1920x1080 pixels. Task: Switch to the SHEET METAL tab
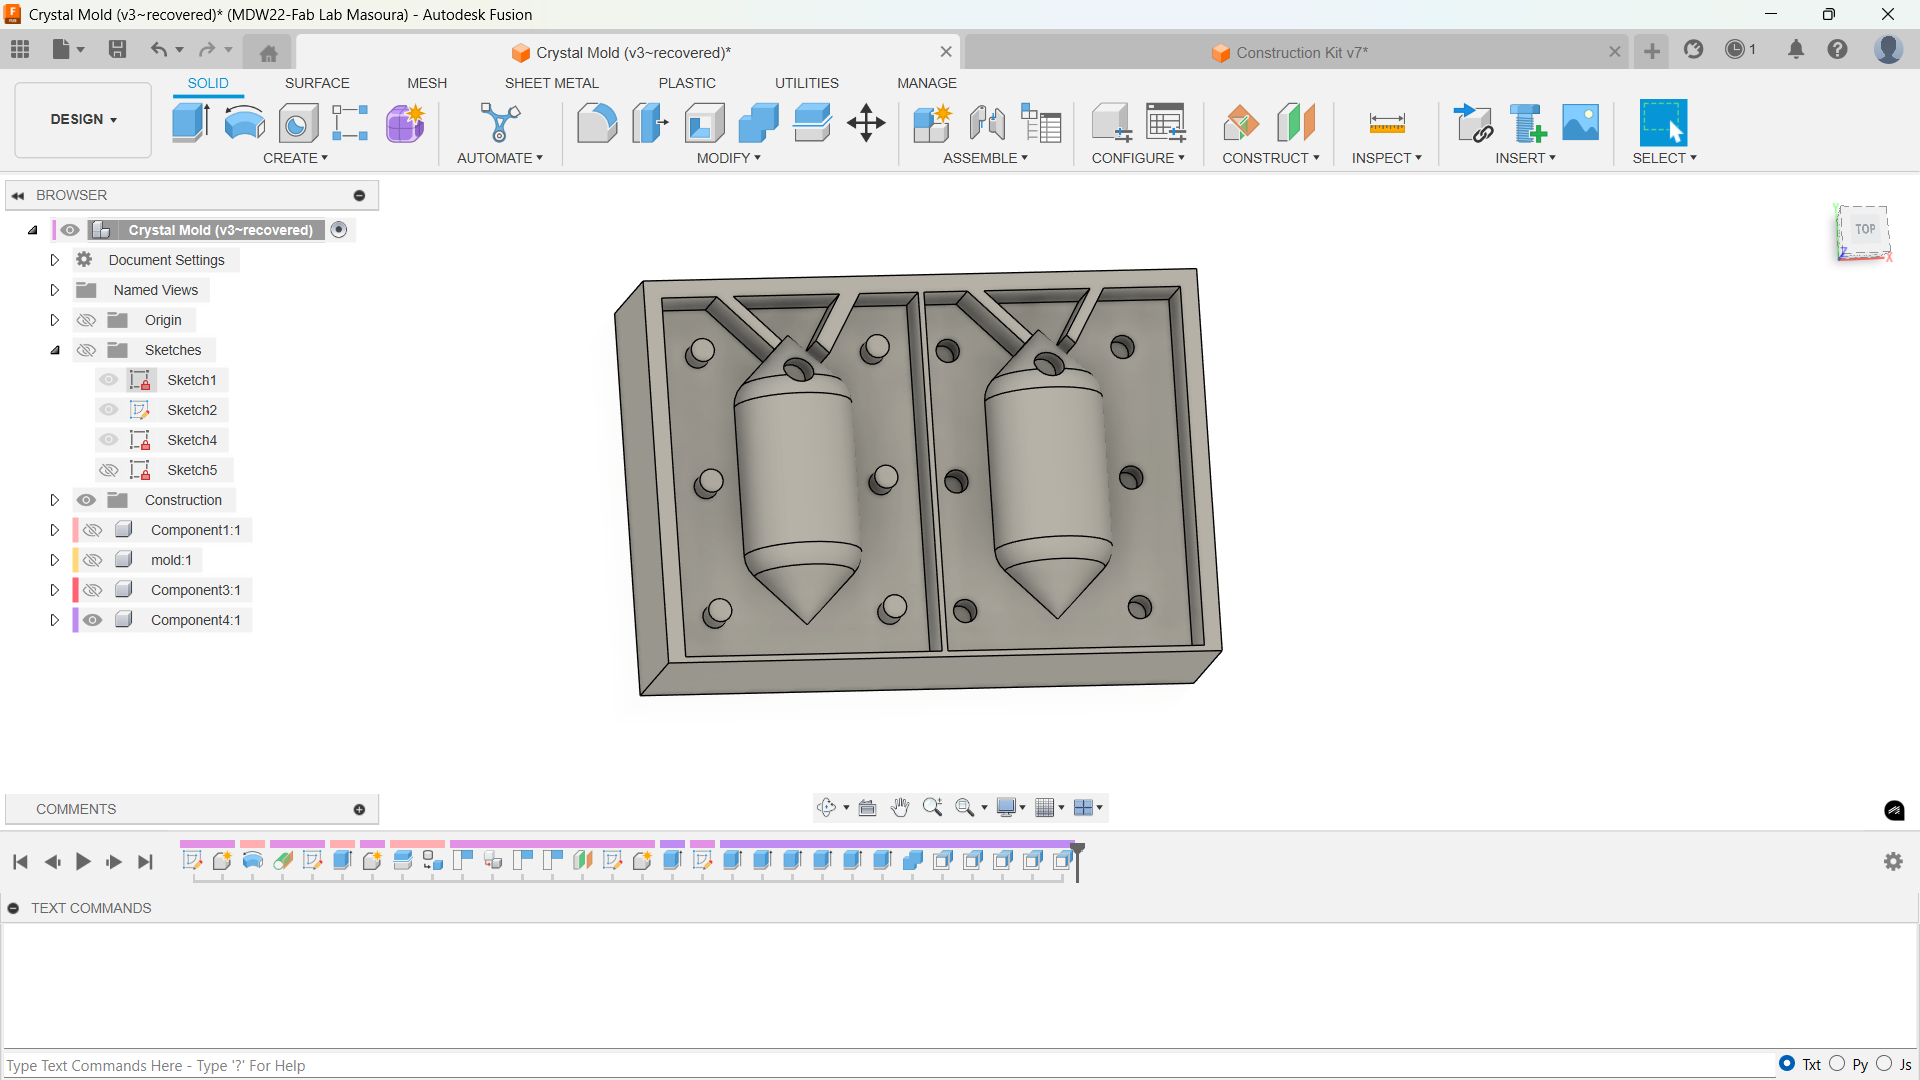pos(552,83)
